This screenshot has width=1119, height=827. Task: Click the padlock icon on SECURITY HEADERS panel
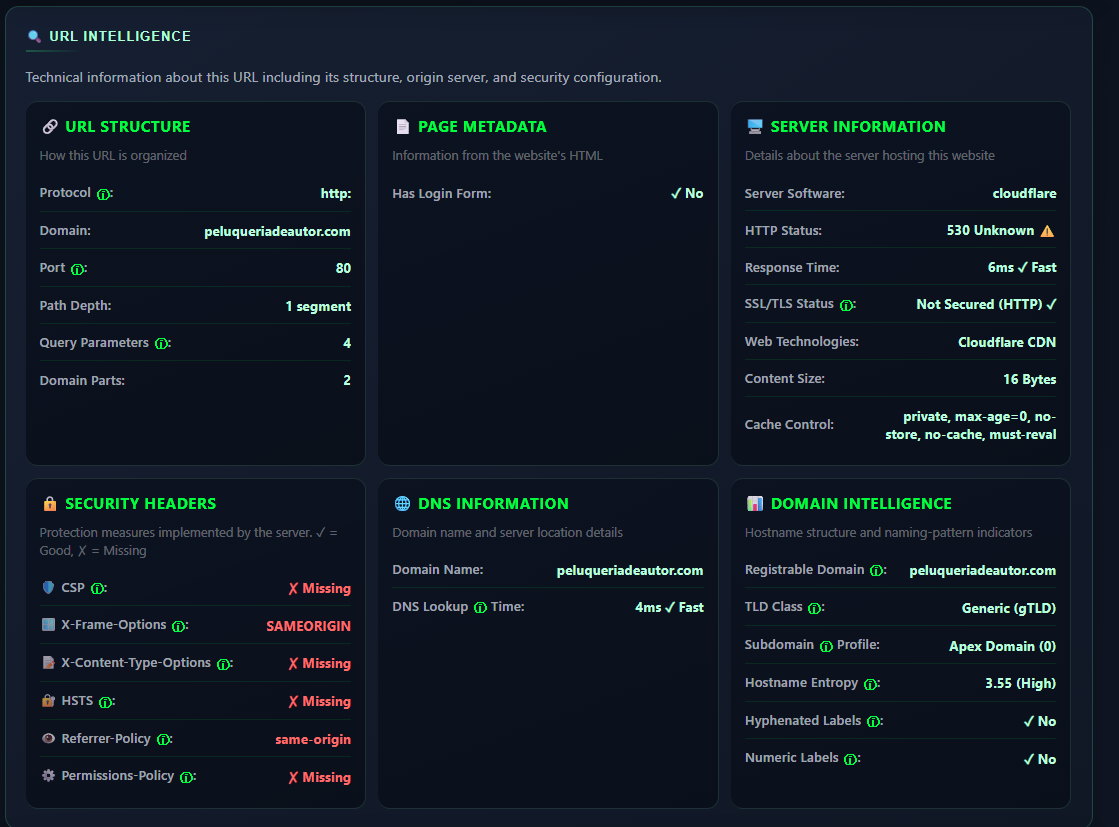(50, 503)
